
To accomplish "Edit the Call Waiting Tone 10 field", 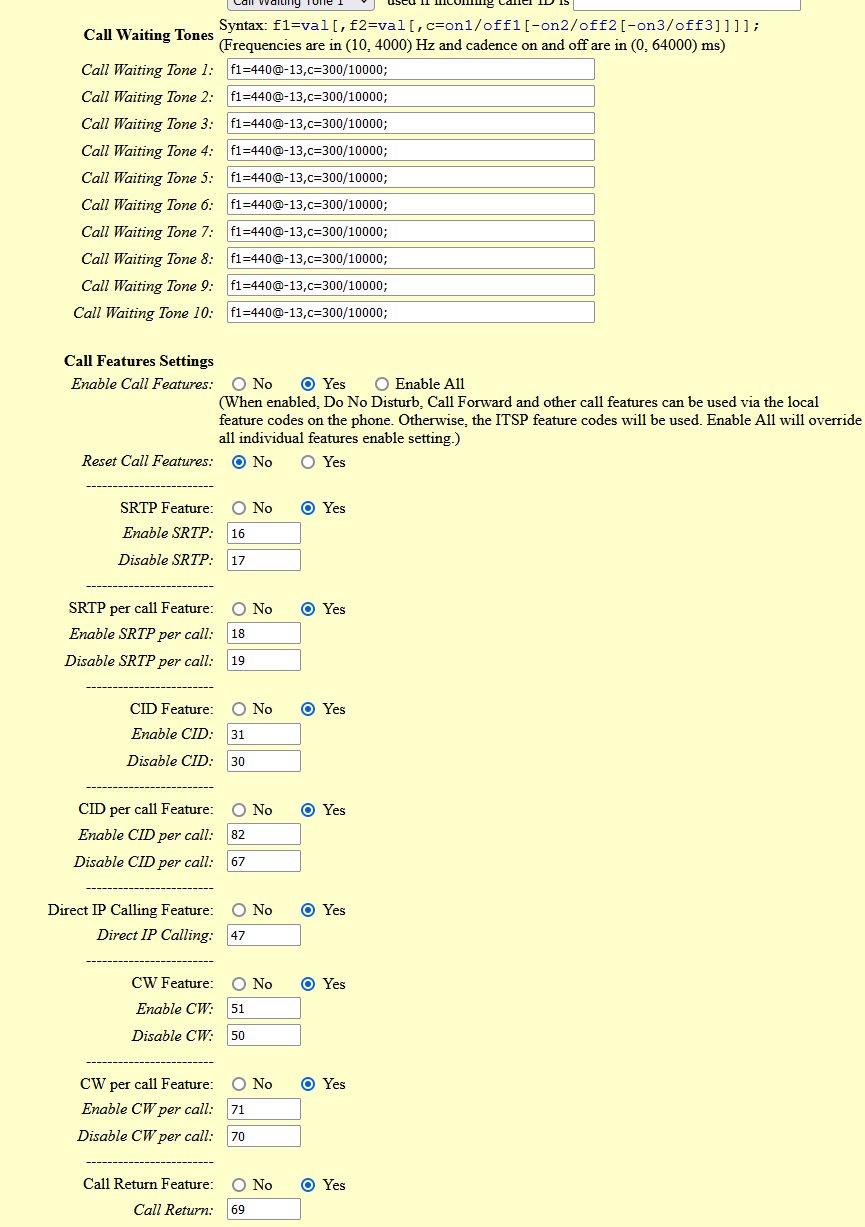I will 411,313.
